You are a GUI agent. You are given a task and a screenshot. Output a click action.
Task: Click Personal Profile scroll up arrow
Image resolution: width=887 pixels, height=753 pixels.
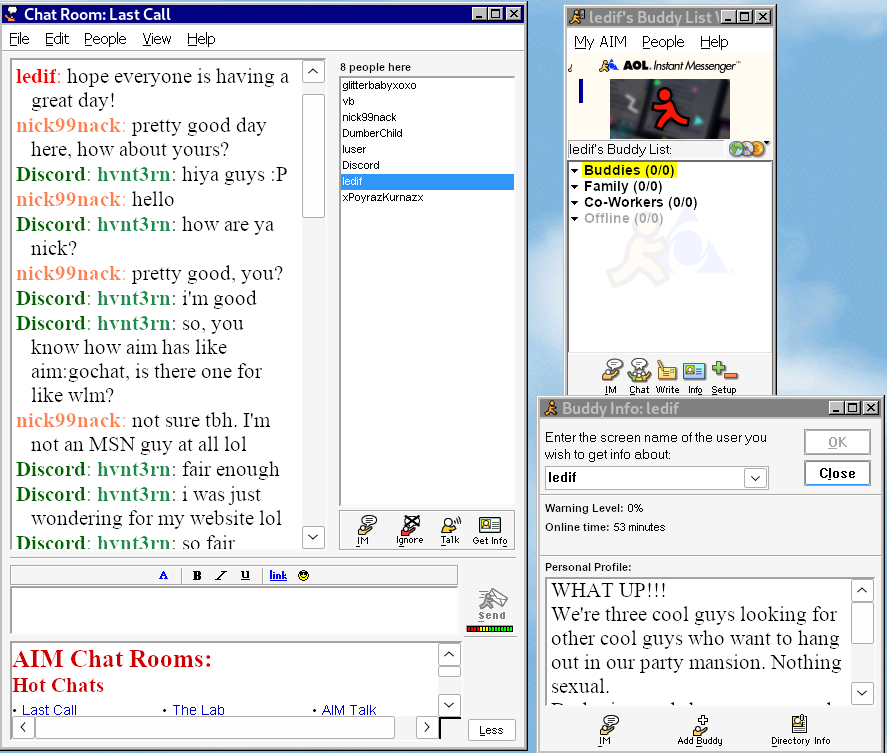[862, 591]
